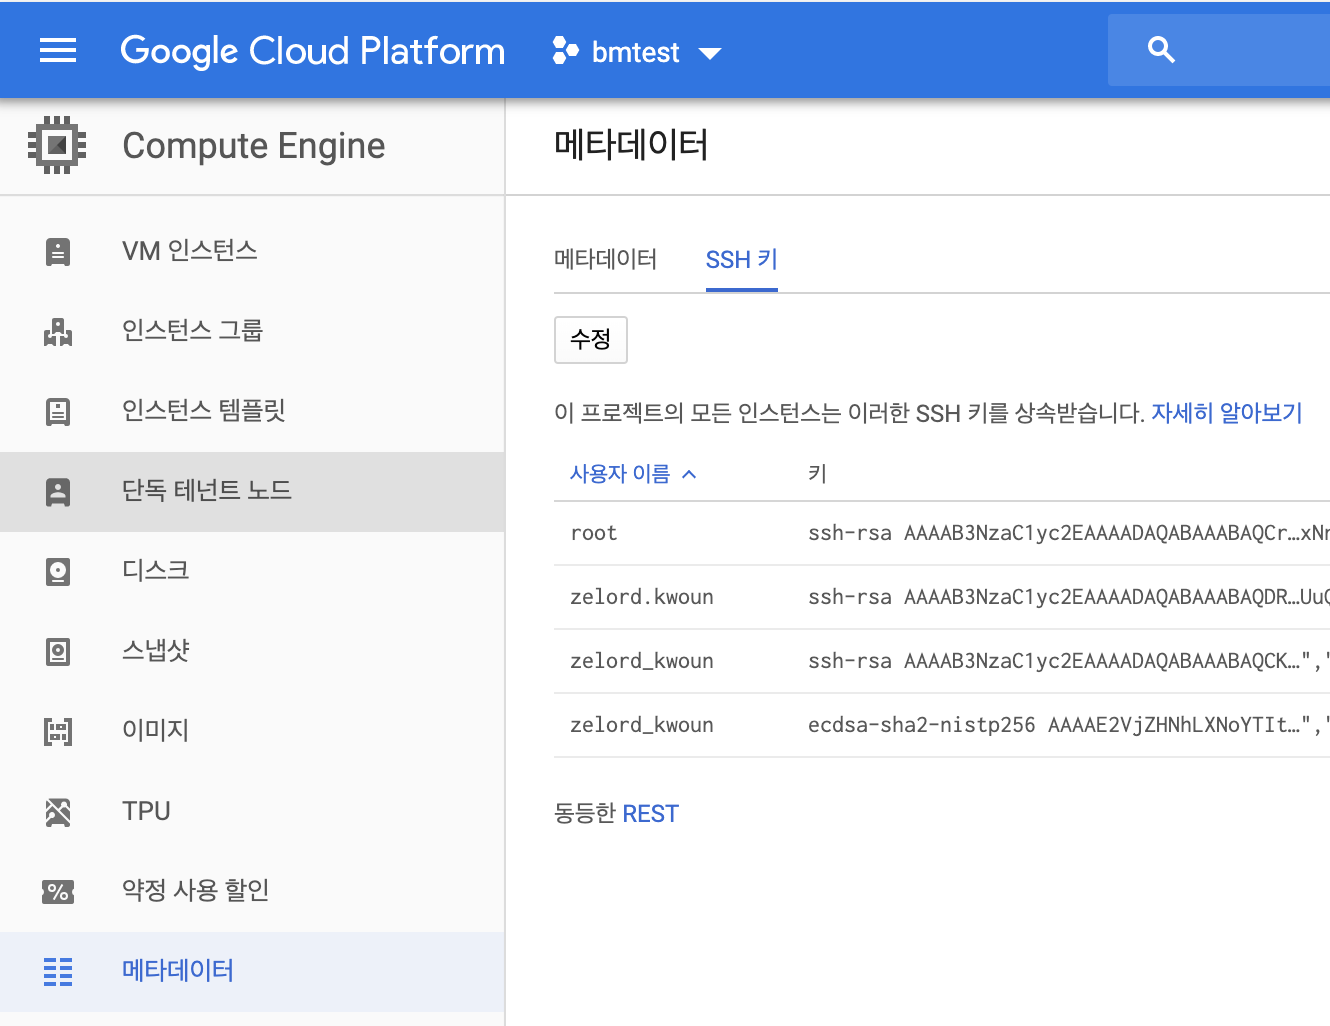The height and width of the screenshot is (1026, 1330).
Task: Click the root ssh-rsa key value
Action: coord(1069,533)
